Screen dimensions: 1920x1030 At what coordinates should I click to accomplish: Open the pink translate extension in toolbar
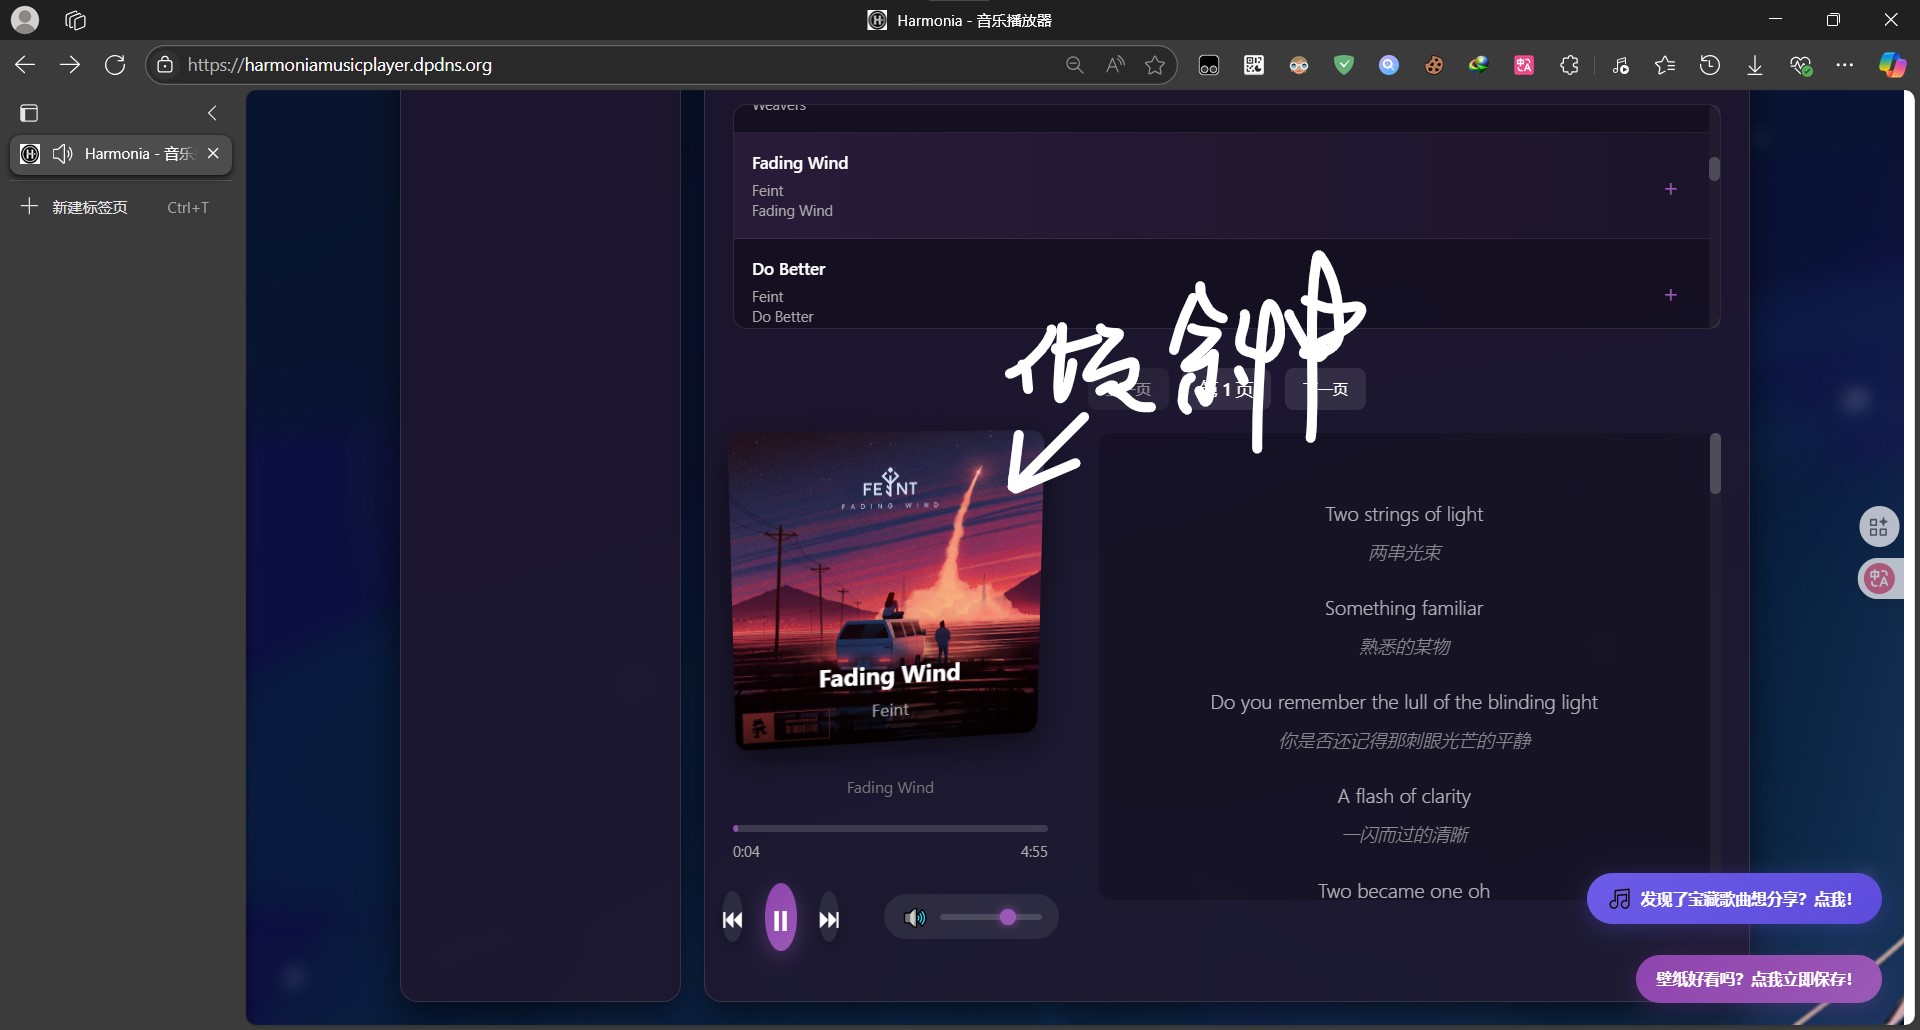(1524, 65)
